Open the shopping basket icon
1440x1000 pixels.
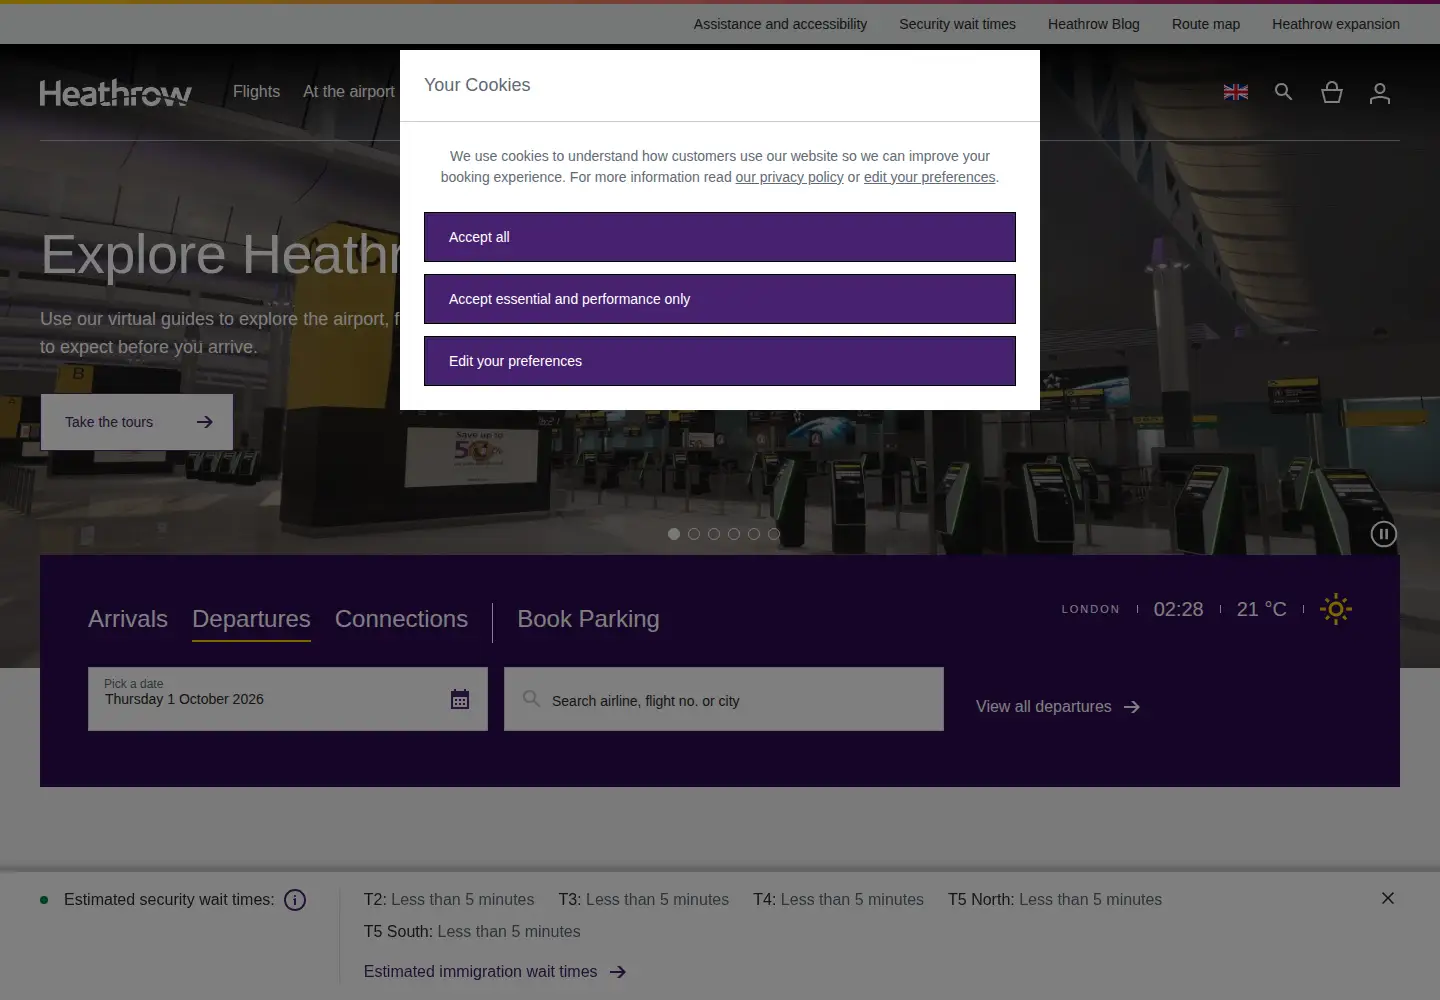tap(1332, 92)
